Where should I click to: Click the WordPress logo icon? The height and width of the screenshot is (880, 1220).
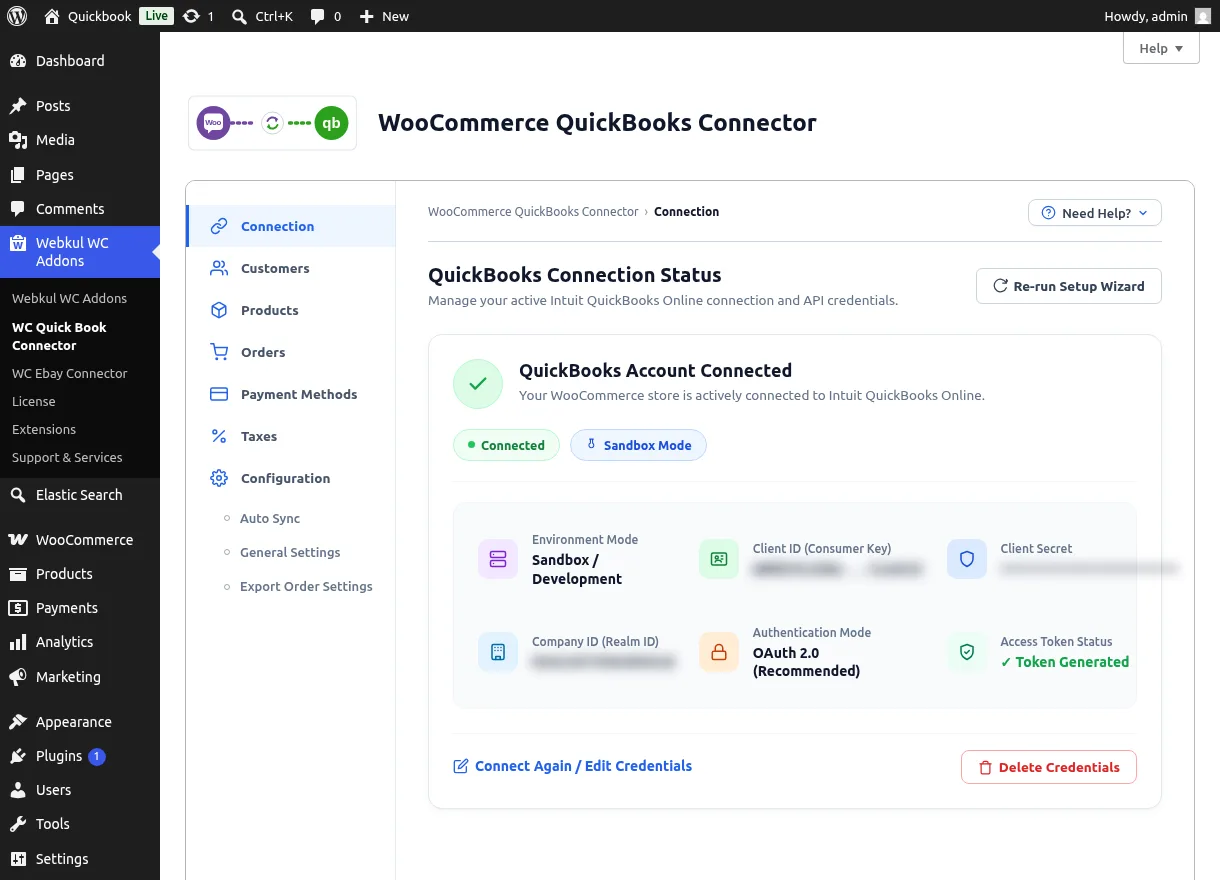tap(17, 16)
